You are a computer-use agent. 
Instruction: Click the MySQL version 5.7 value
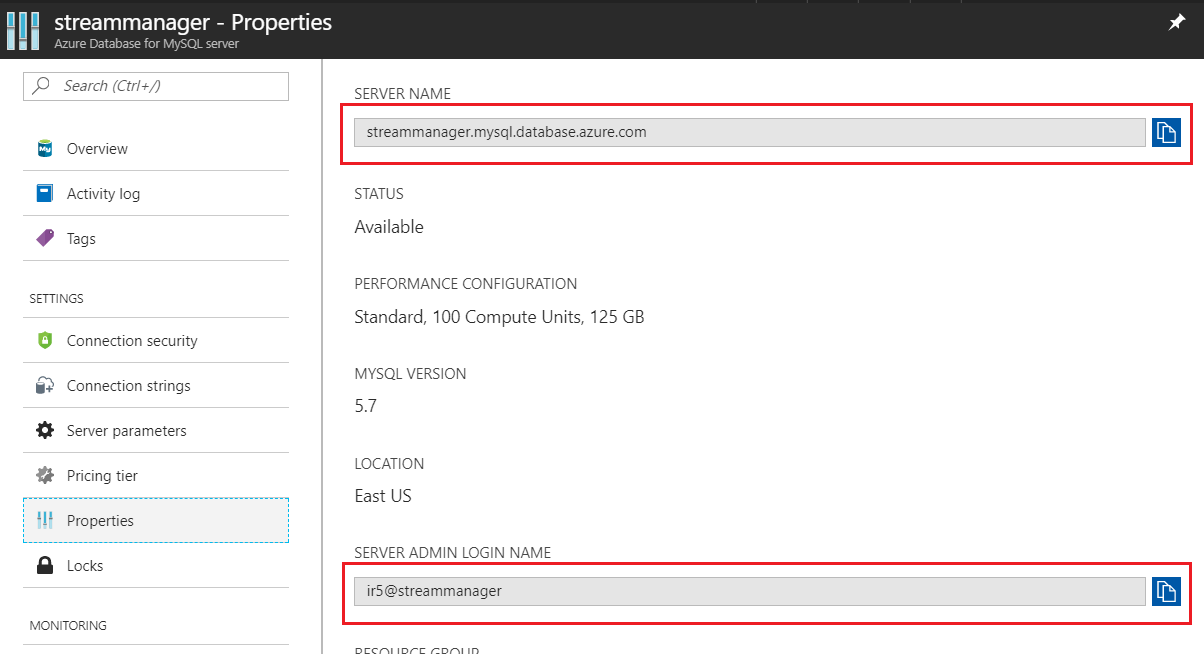[366, 406]
